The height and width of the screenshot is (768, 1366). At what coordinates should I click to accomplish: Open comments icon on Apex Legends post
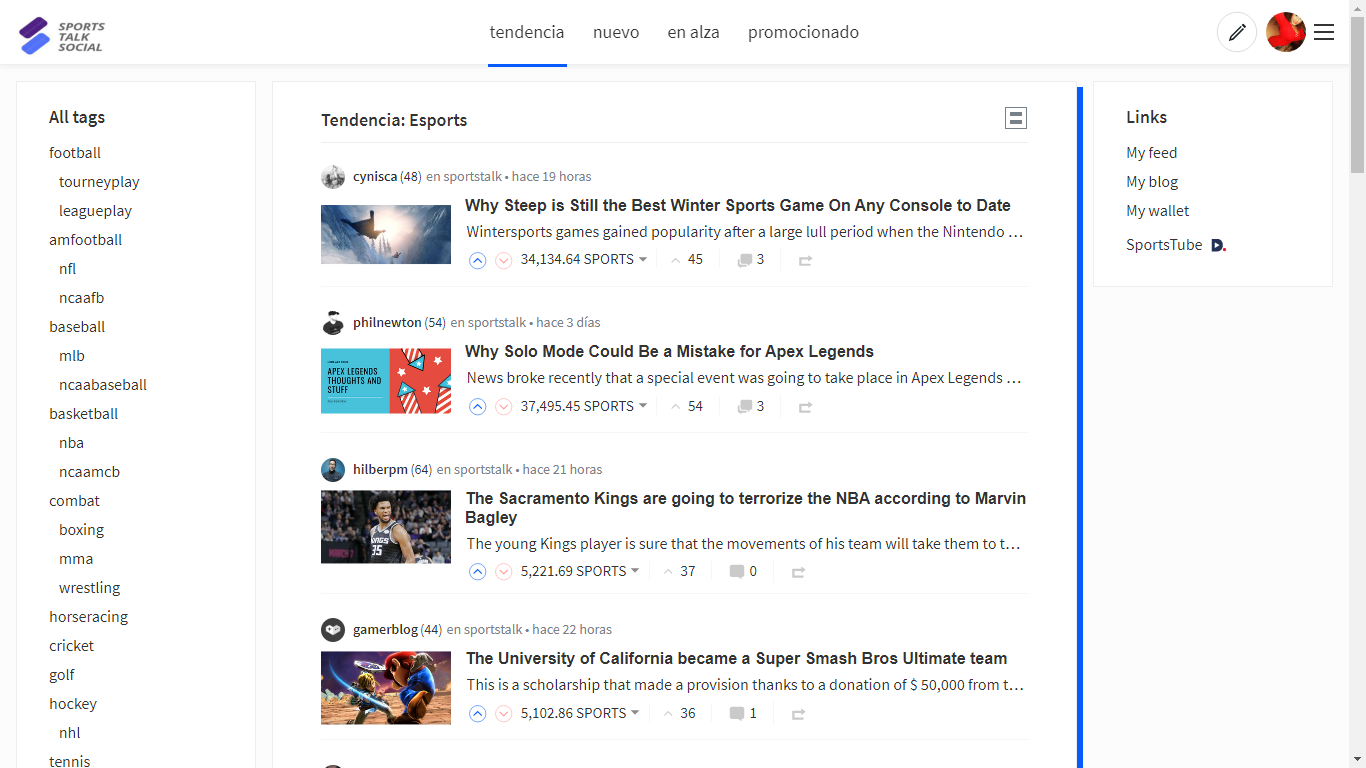click(x=745, y=406)
